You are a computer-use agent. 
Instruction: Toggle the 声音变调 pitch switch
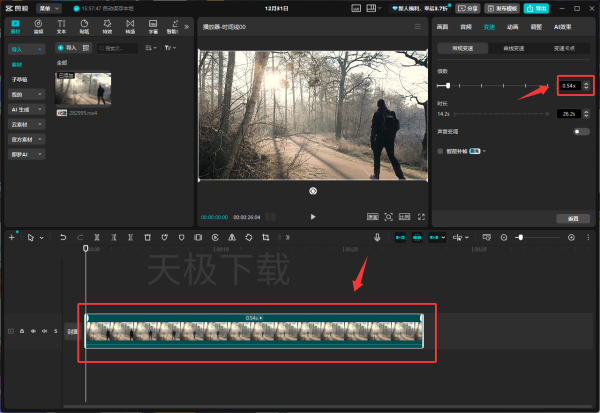[x=581, y=131]
